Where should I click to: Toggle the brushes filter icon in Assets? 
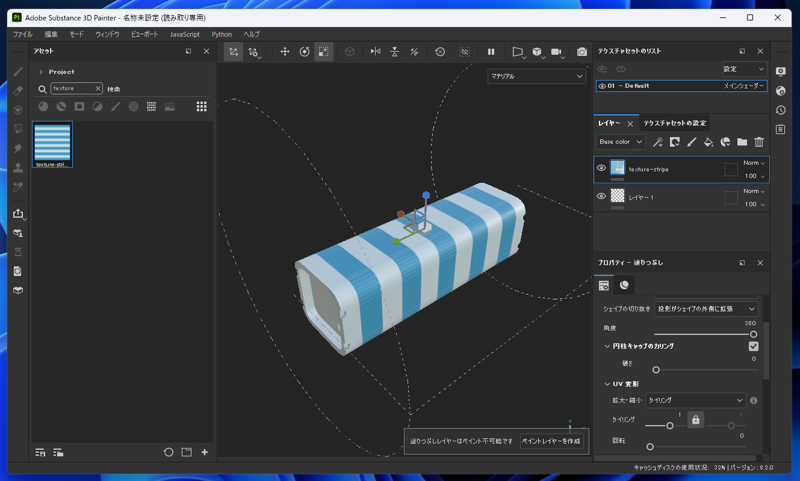point(115,106)
